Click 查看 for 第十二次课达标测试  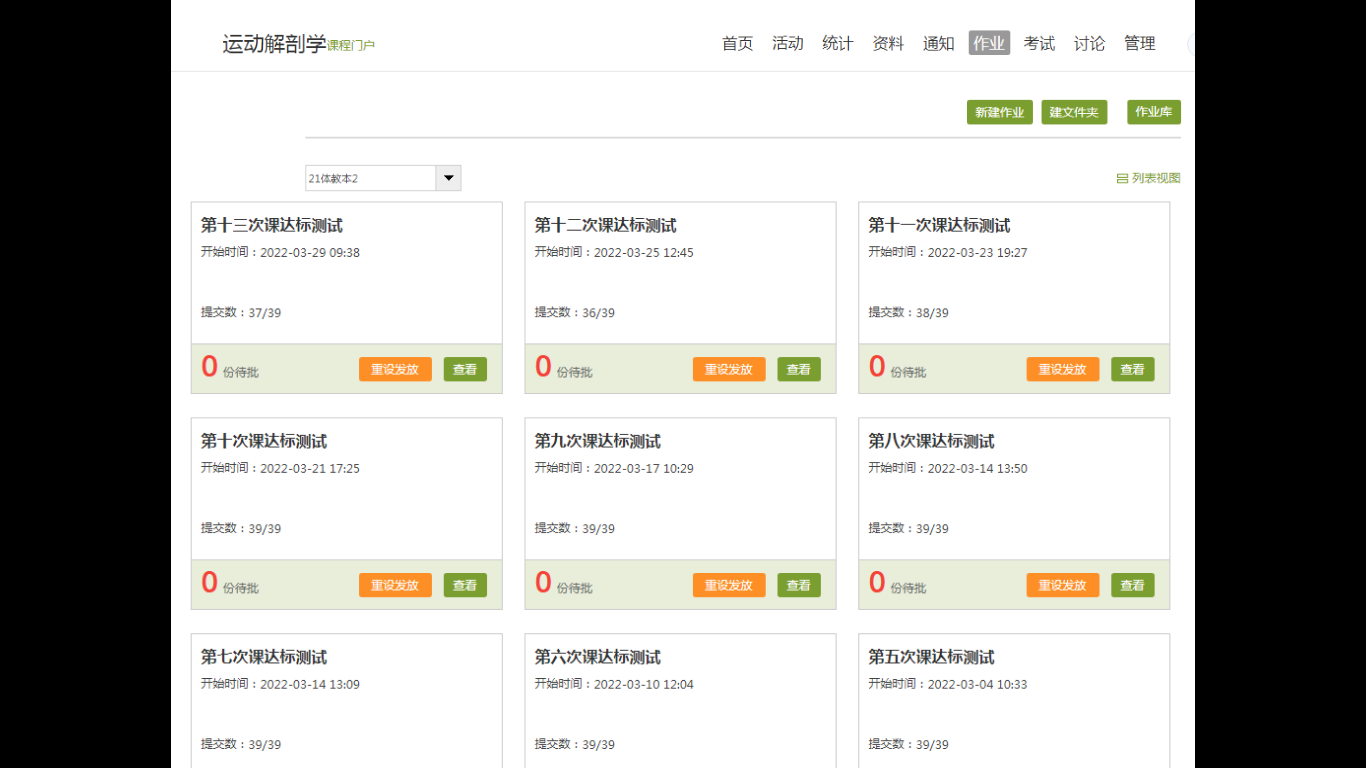(798, 369)
